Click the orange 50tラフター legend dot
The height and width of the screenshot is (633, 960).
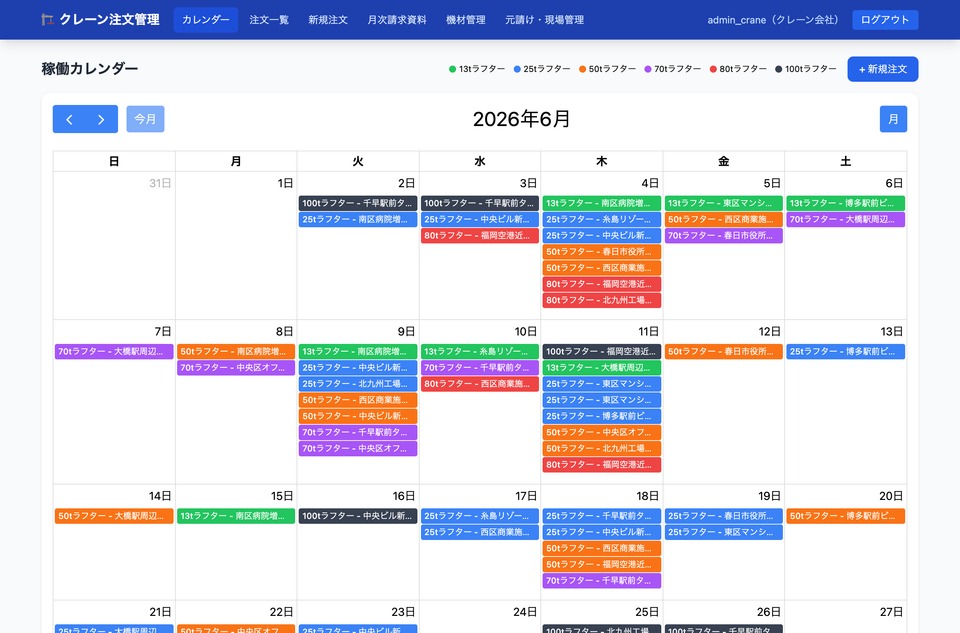click(x=583, y=69)
